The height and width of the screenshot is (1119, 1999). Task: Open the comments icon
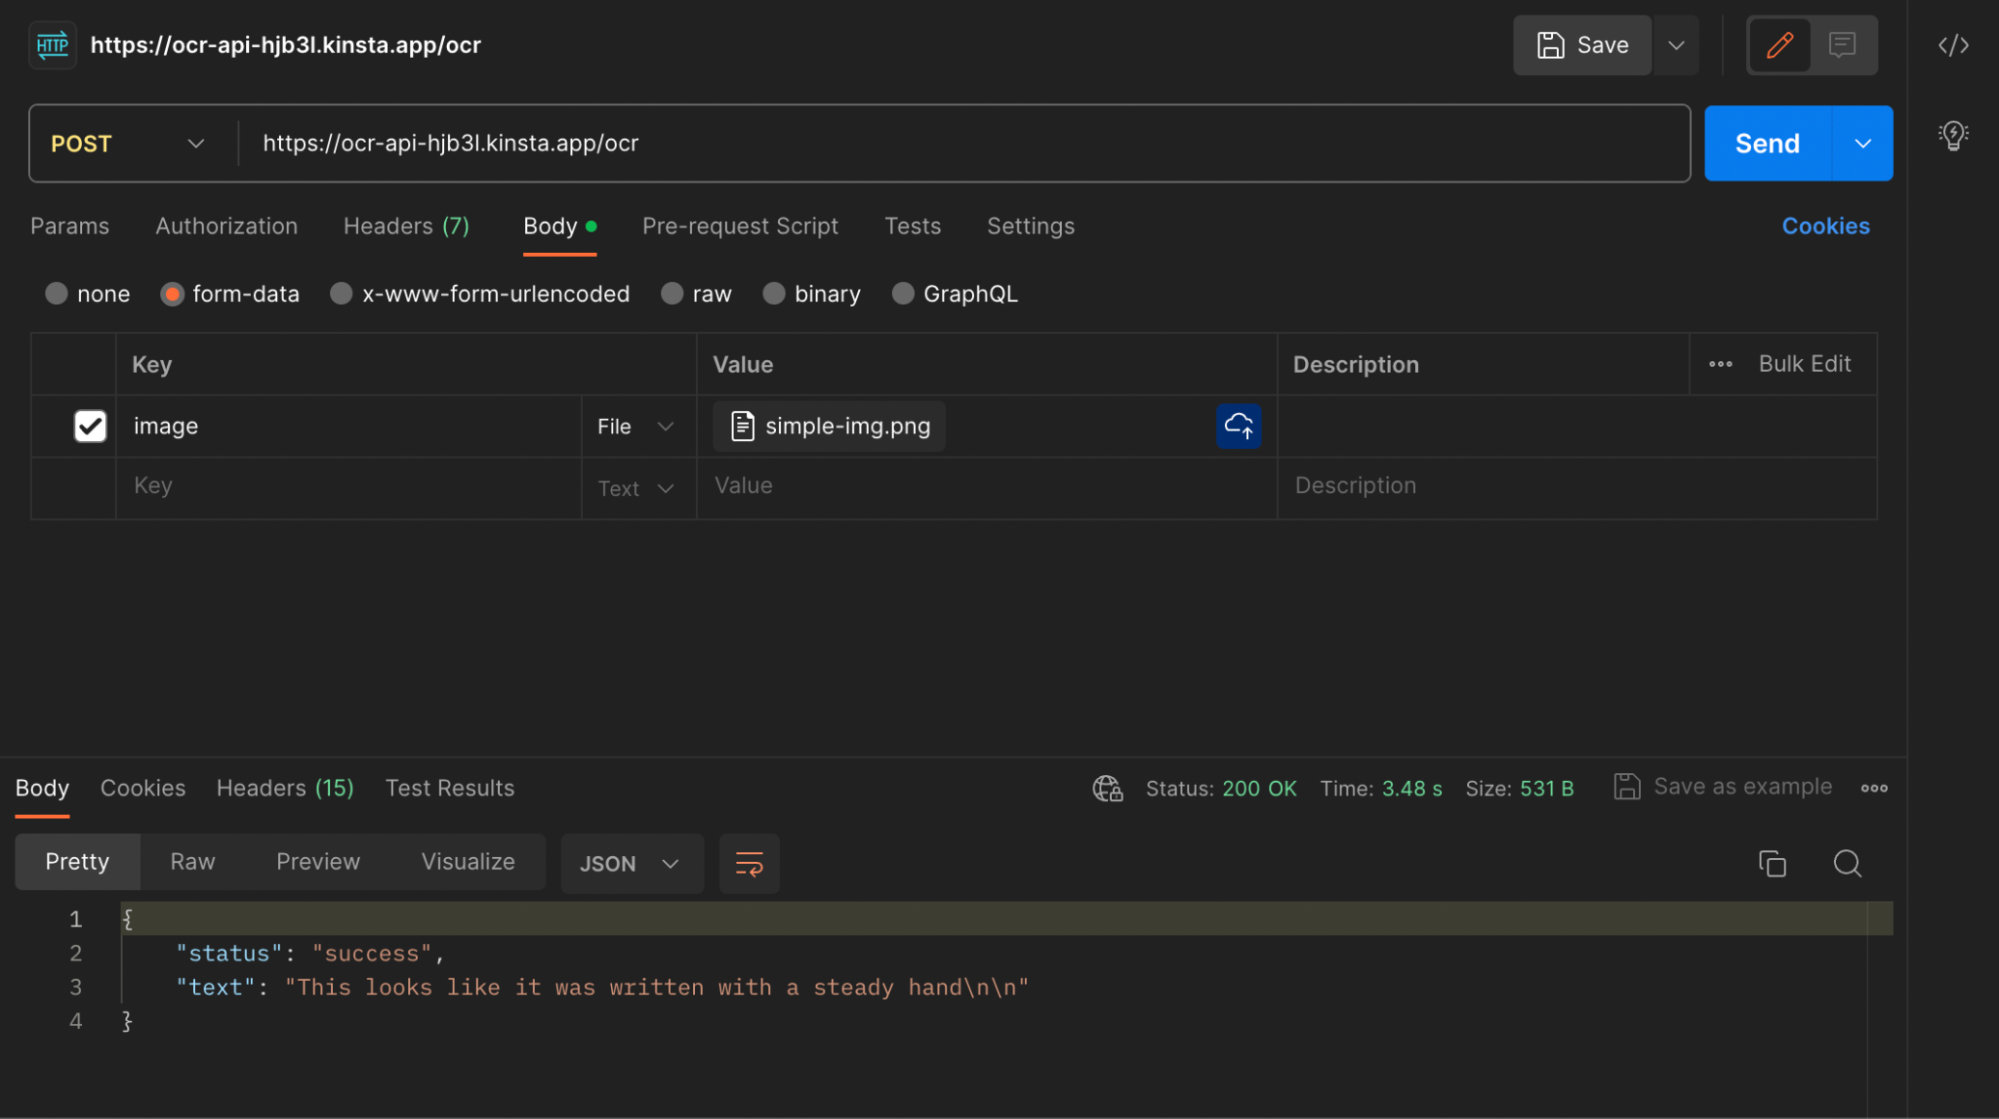point(1842,45)
